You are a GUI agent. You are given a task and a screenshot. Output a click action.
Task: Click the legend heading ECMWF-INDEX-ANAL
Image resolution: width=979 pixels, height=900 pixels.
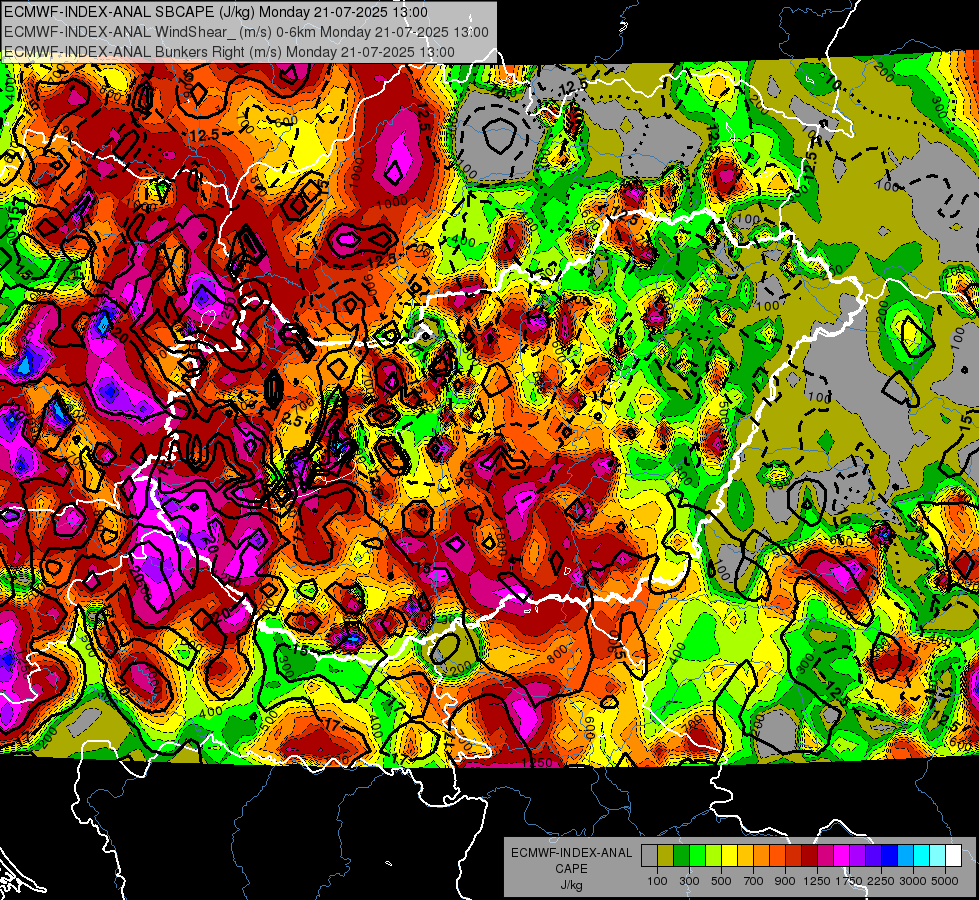coord(571,853)
